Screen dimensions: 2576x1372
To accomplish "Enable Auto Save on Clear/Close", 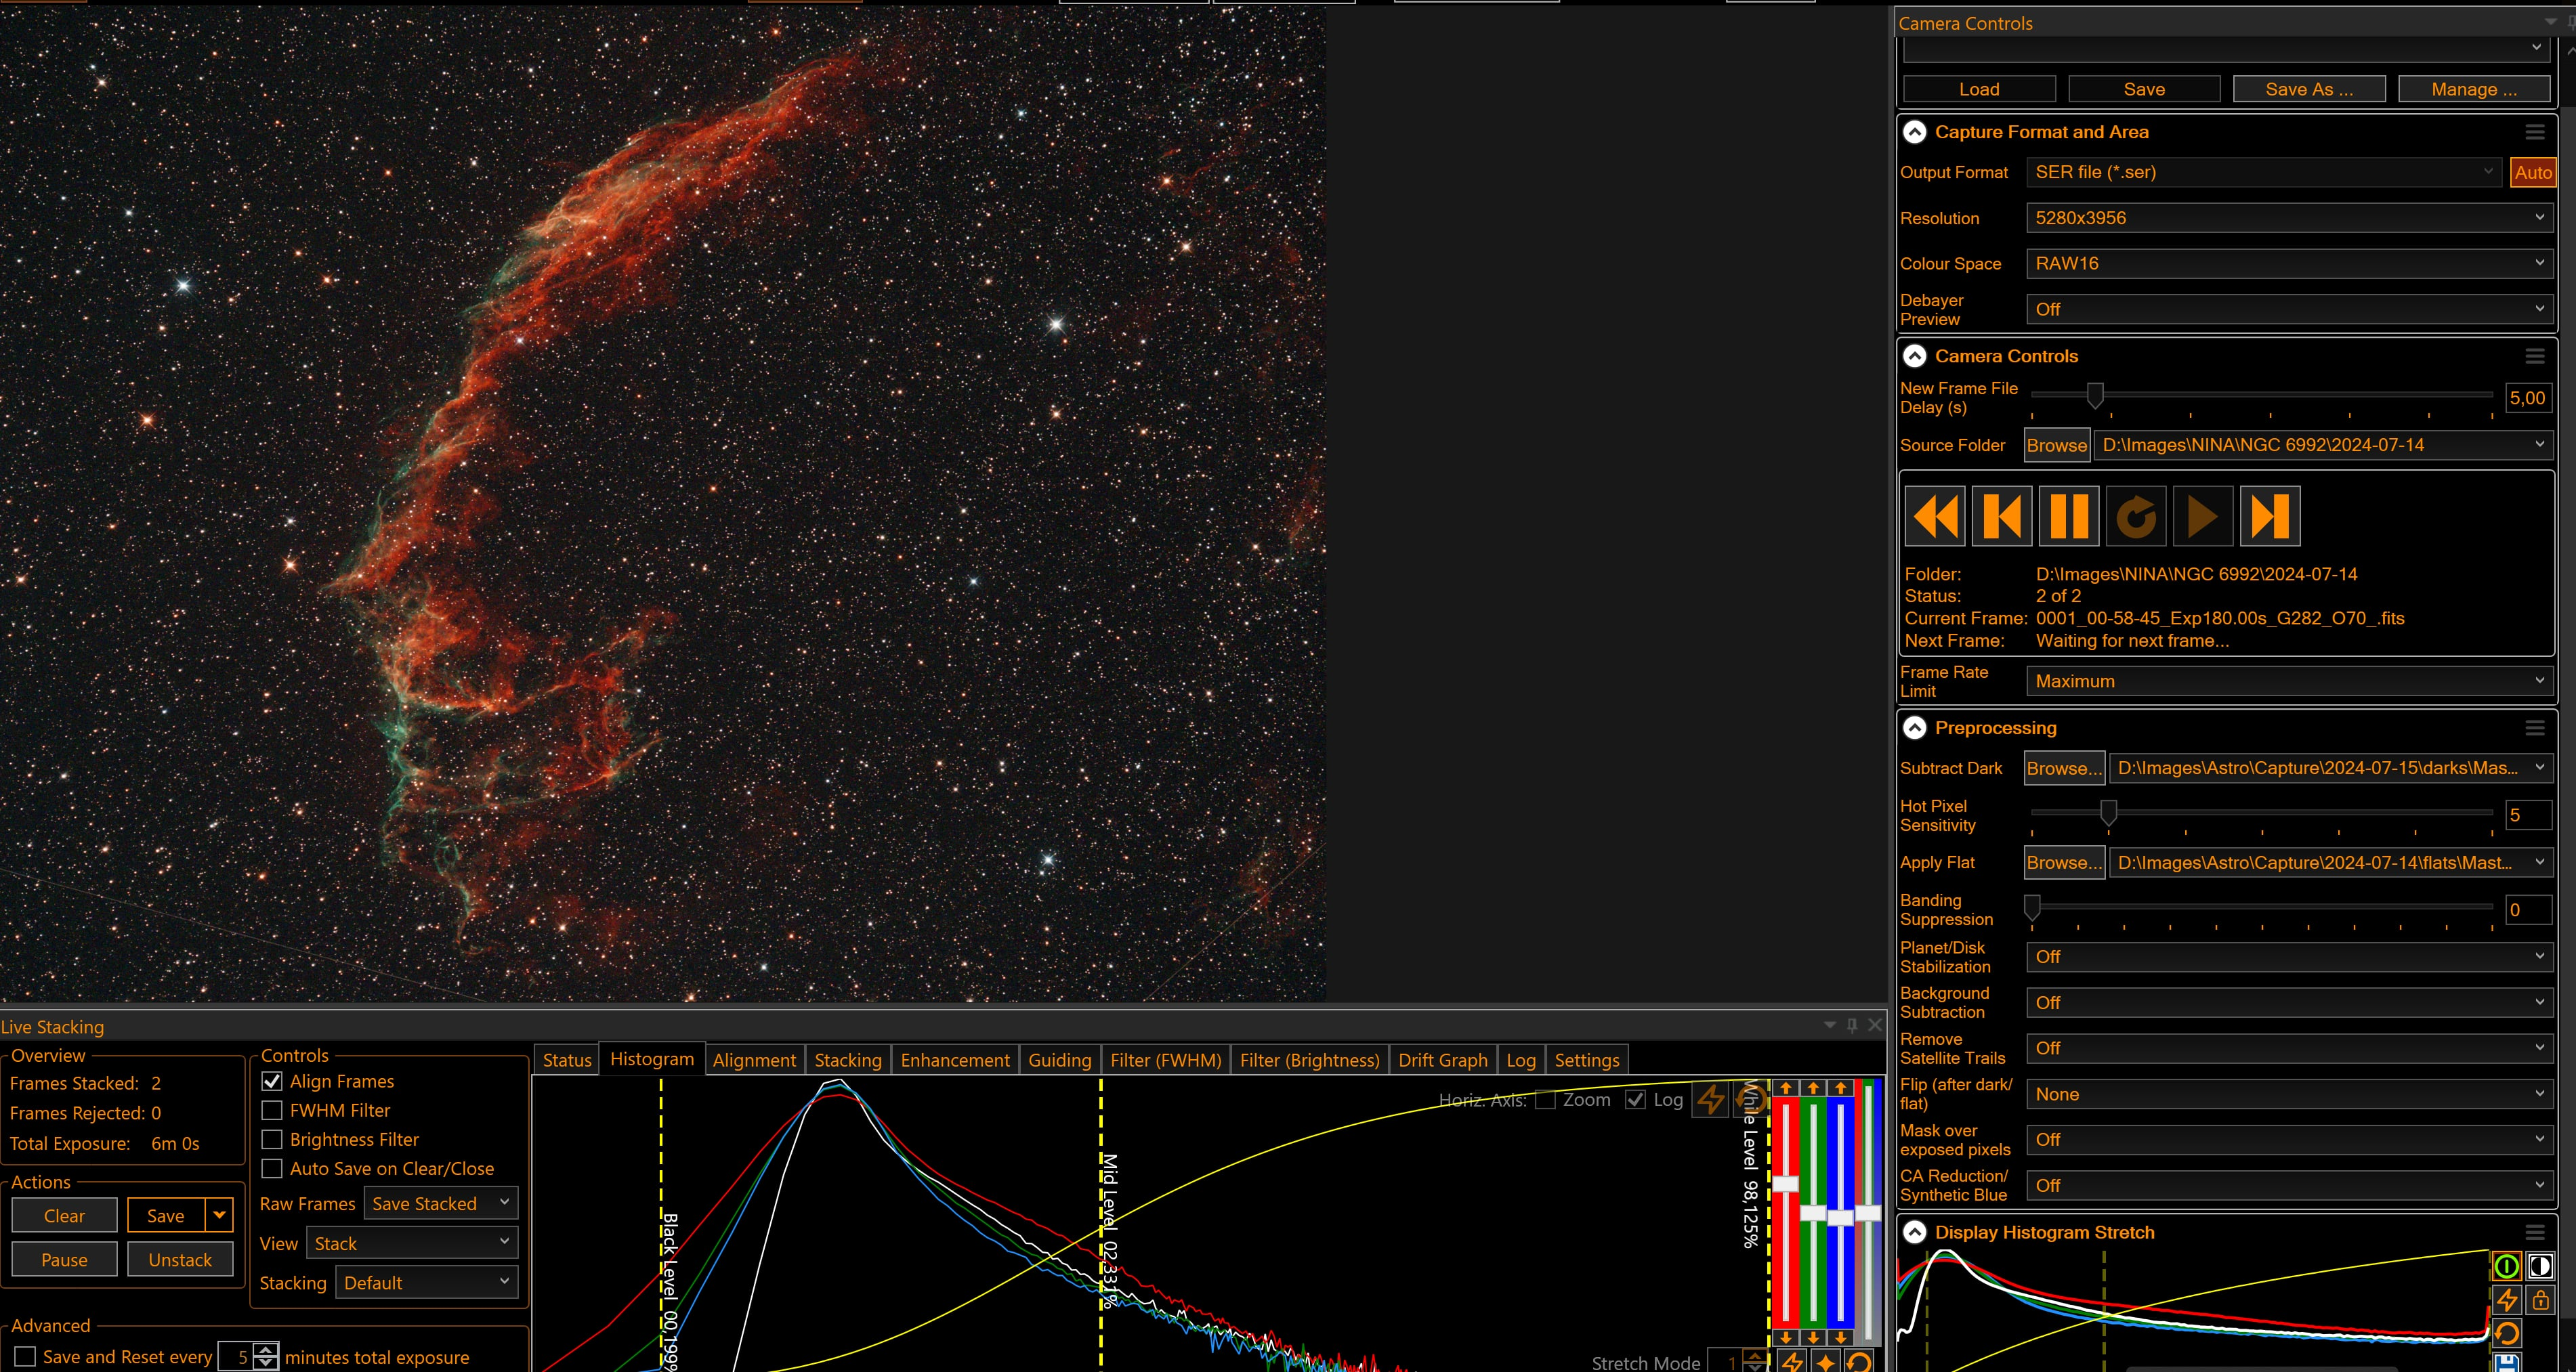I will 271,1168.
